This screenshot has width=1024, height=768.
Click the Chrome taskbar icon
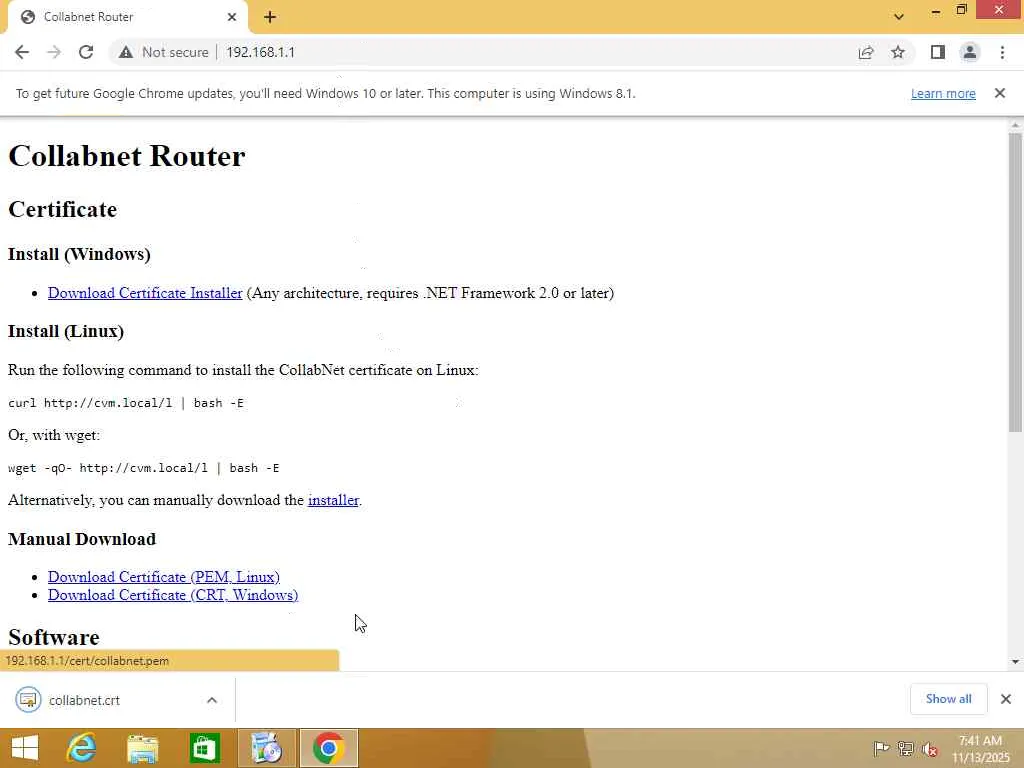[x=328, y=748]
